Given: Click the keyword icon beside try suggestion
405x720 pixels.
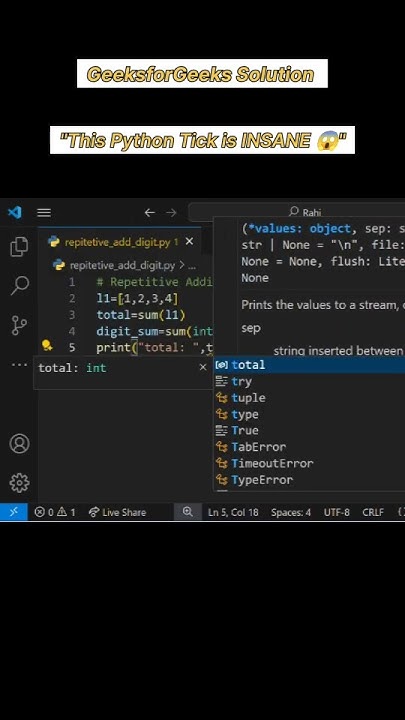Looking at the screenshot, I should (x=222, y=381).
